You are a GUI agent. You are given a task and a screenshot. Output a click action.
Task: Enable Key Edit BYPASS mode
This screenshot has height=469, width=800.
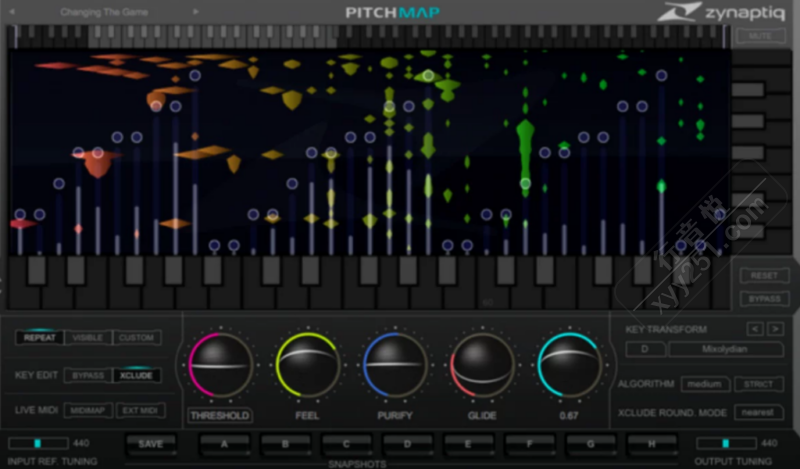tap(88, 376)
